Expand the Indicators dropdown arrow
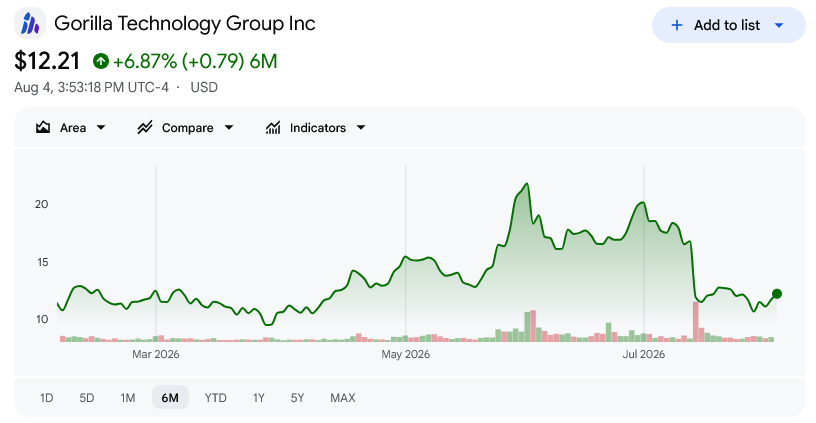This screenshot has height=423, width=816. tap(361, 127)
